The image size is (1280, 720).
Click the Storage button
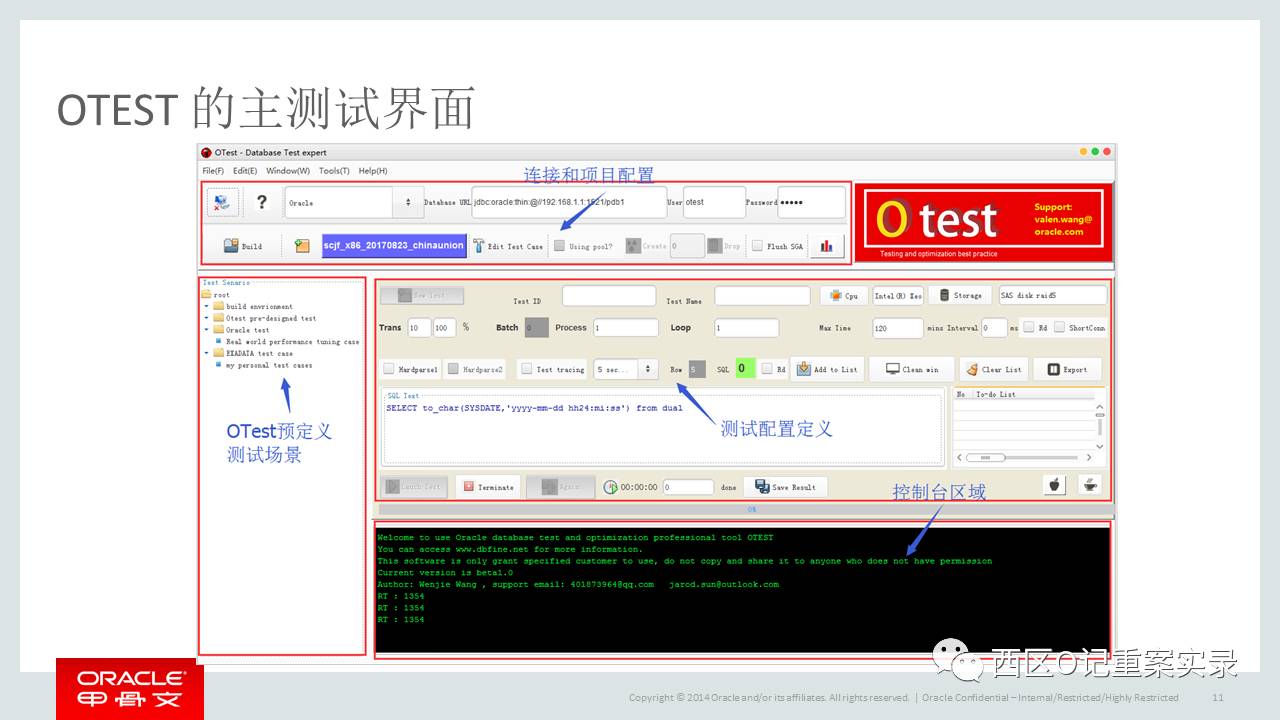click(x=960, y=295)
